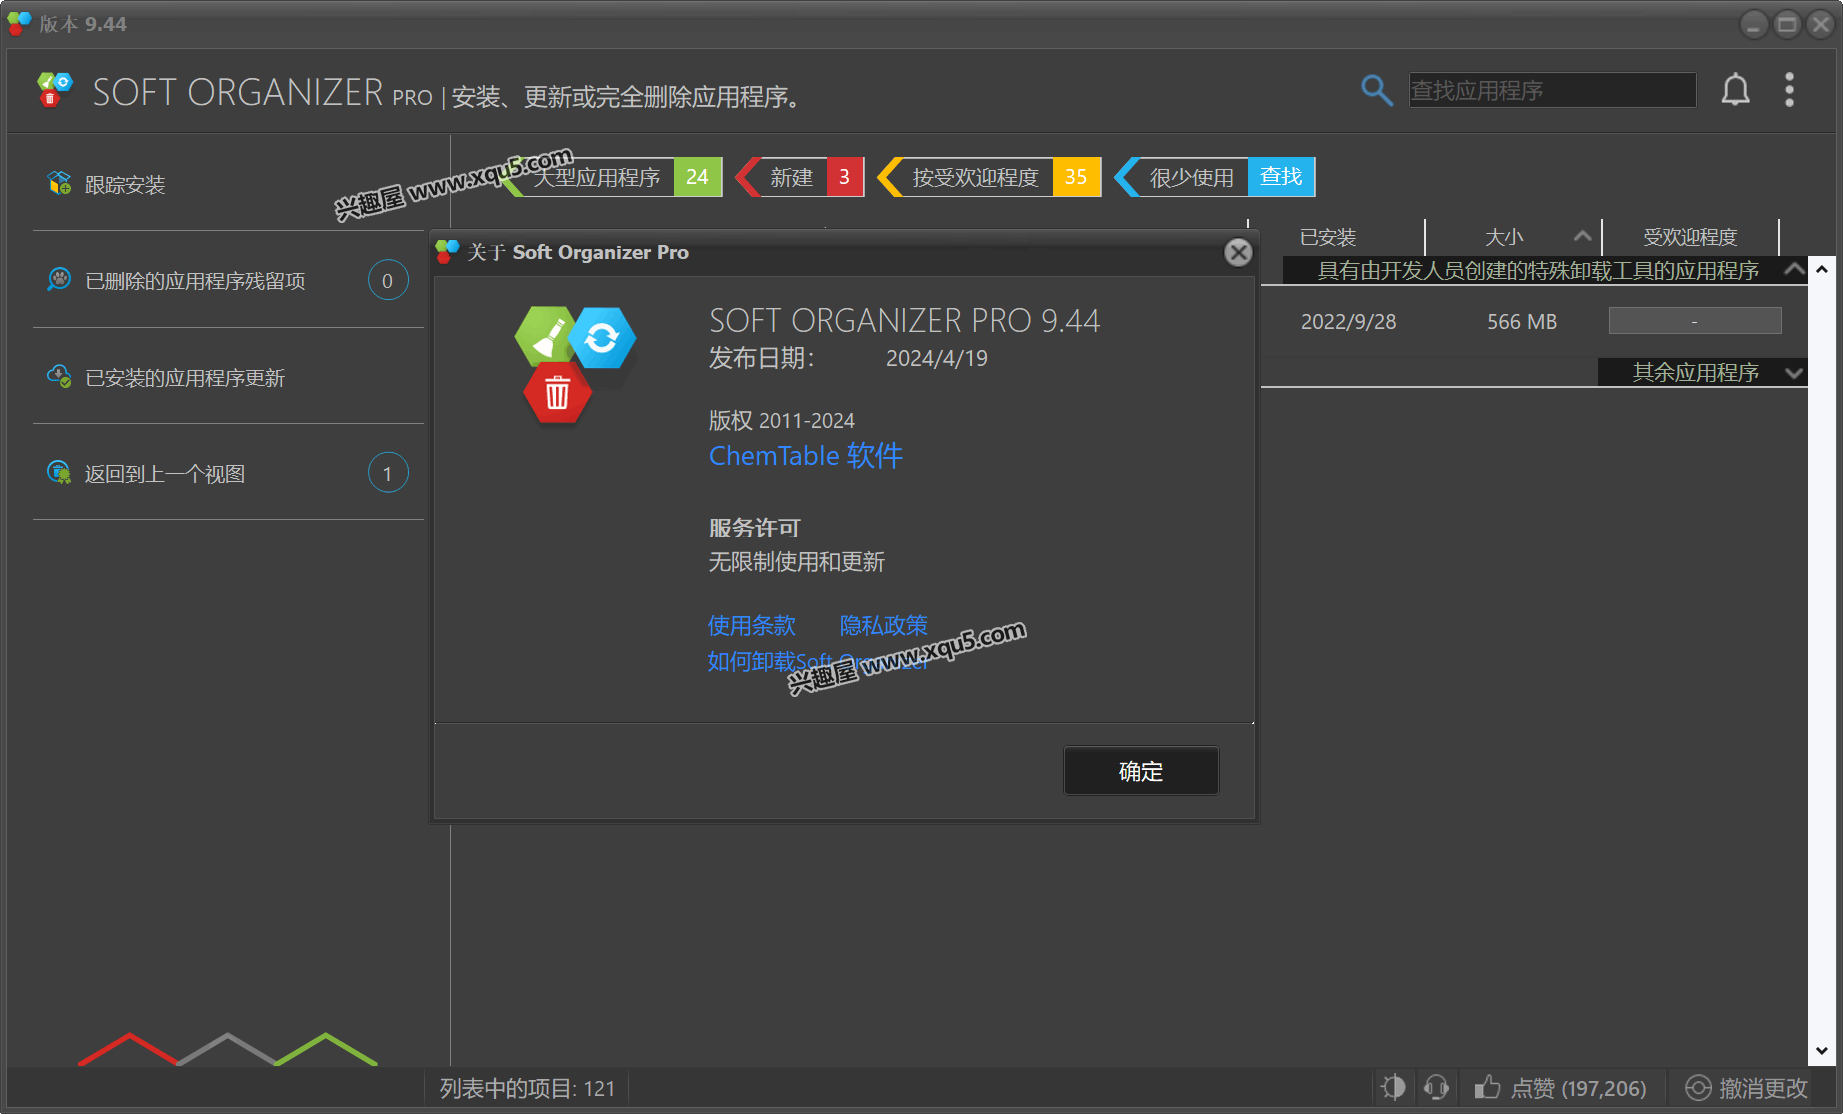The width and height of the screenshot is (1843, 1114).
Task: Click the 跟踪安装 box icon
Action: (x=59, y=183)
